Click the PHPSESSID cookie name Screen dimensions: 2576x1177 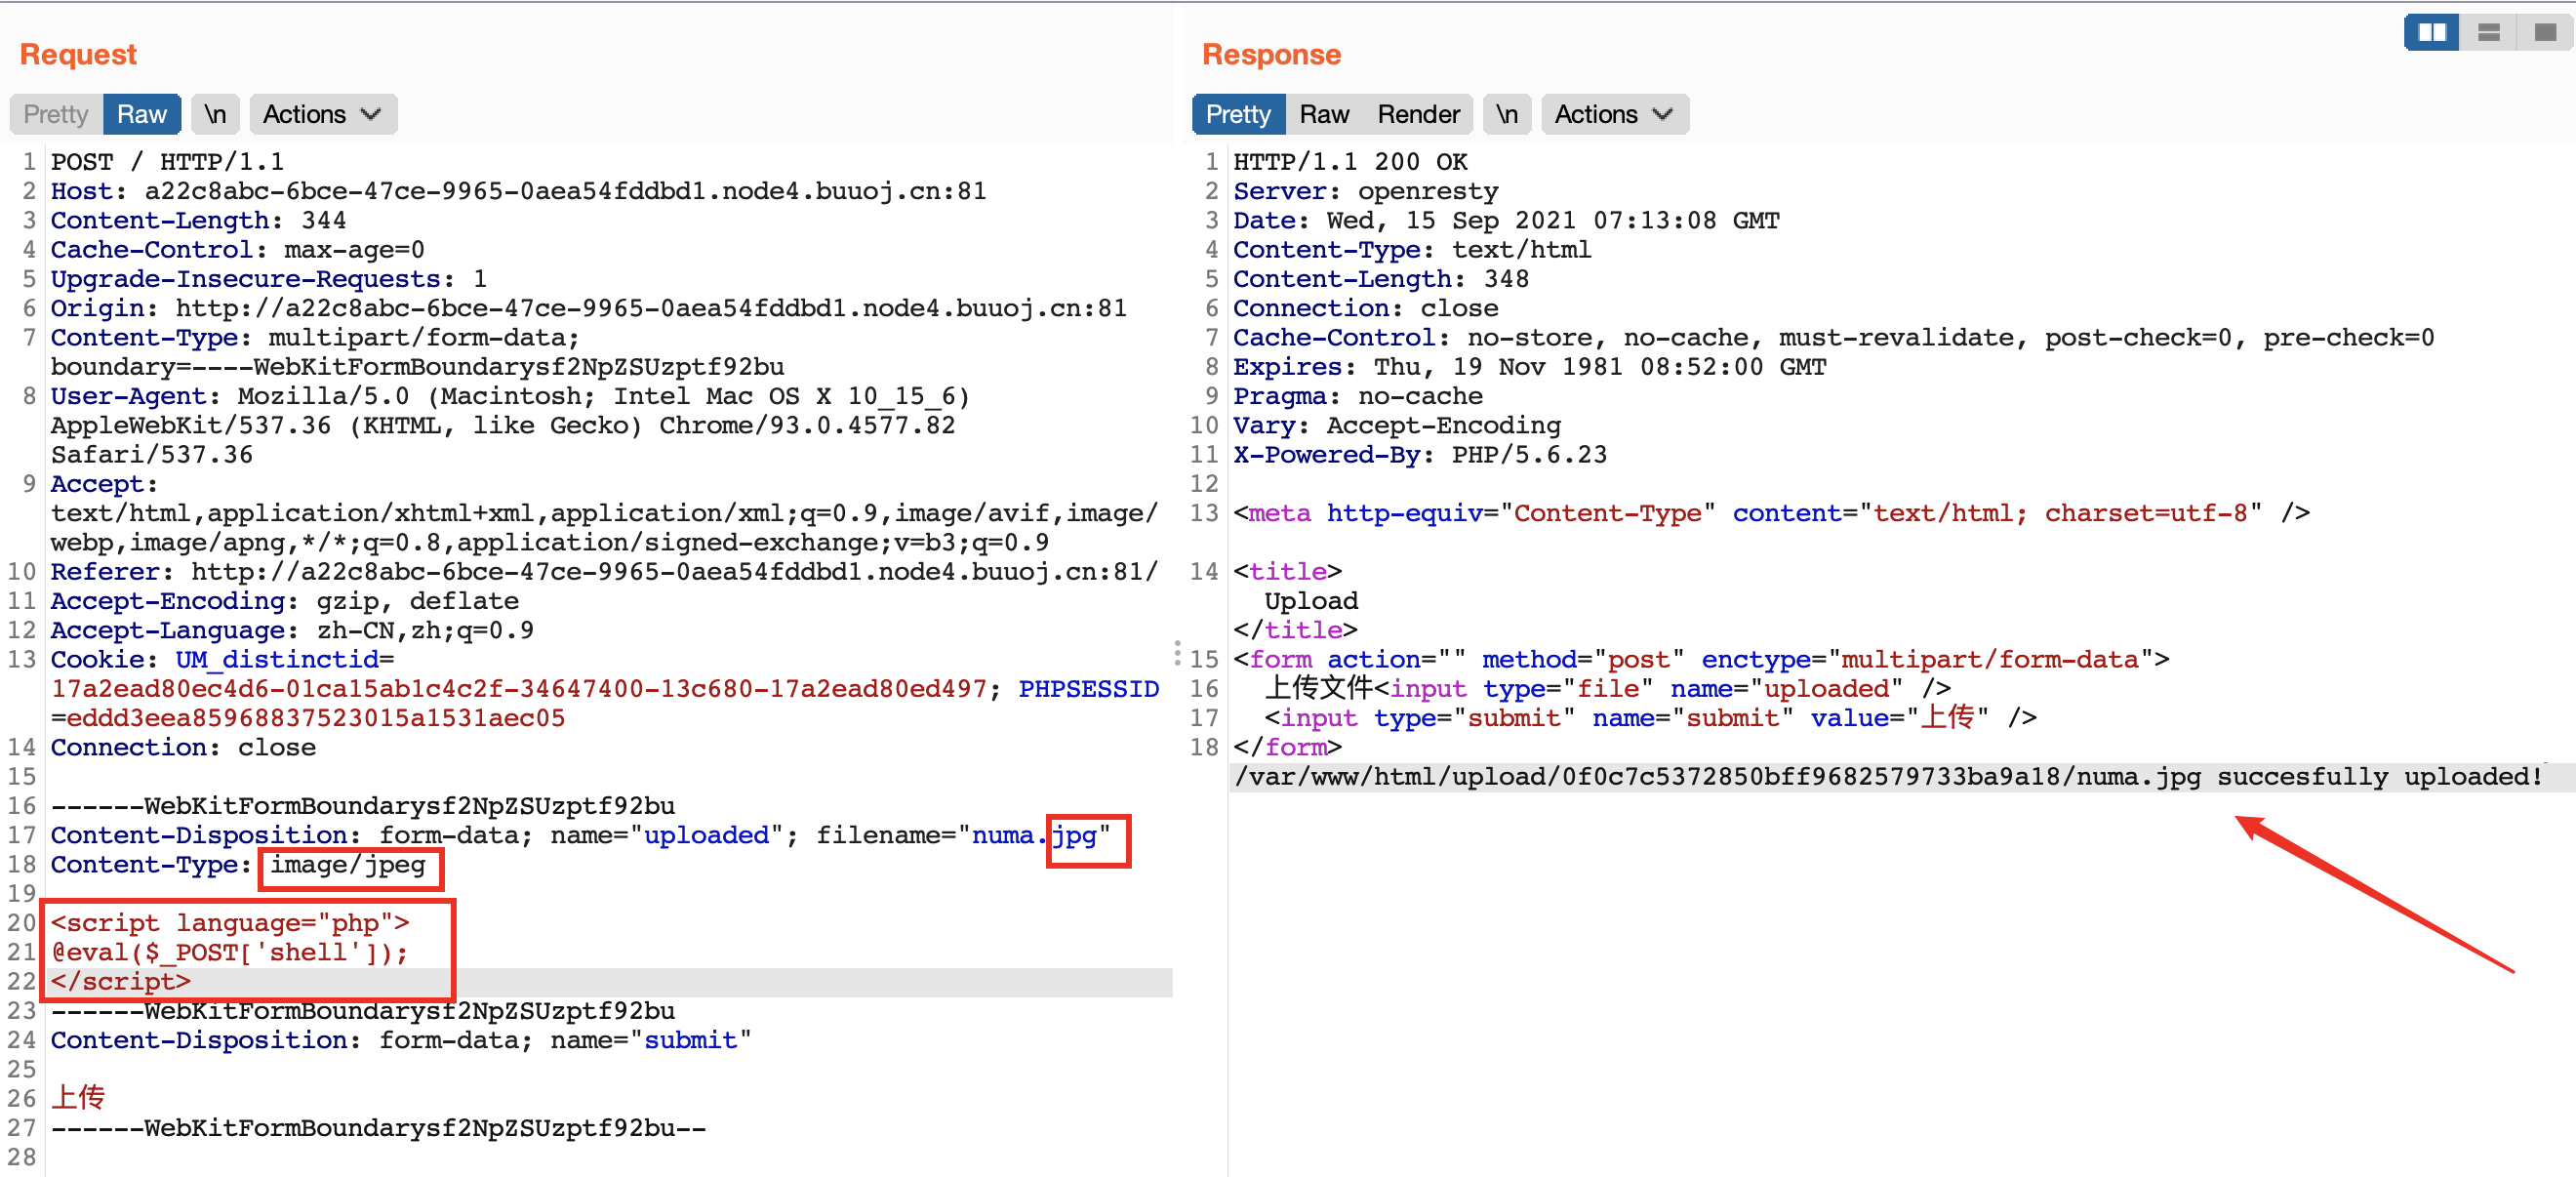click(x=1088, y=689)
